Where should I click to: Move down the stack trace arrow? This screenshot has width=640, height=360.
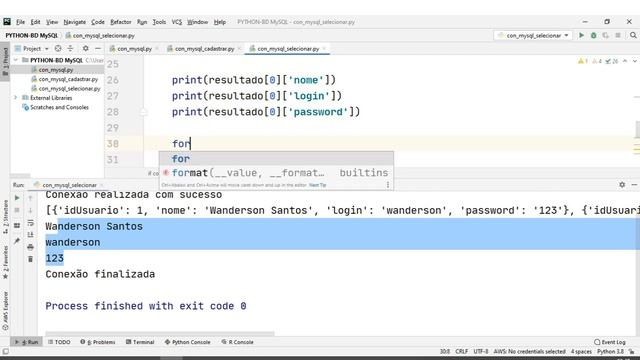tap(30, 210)
